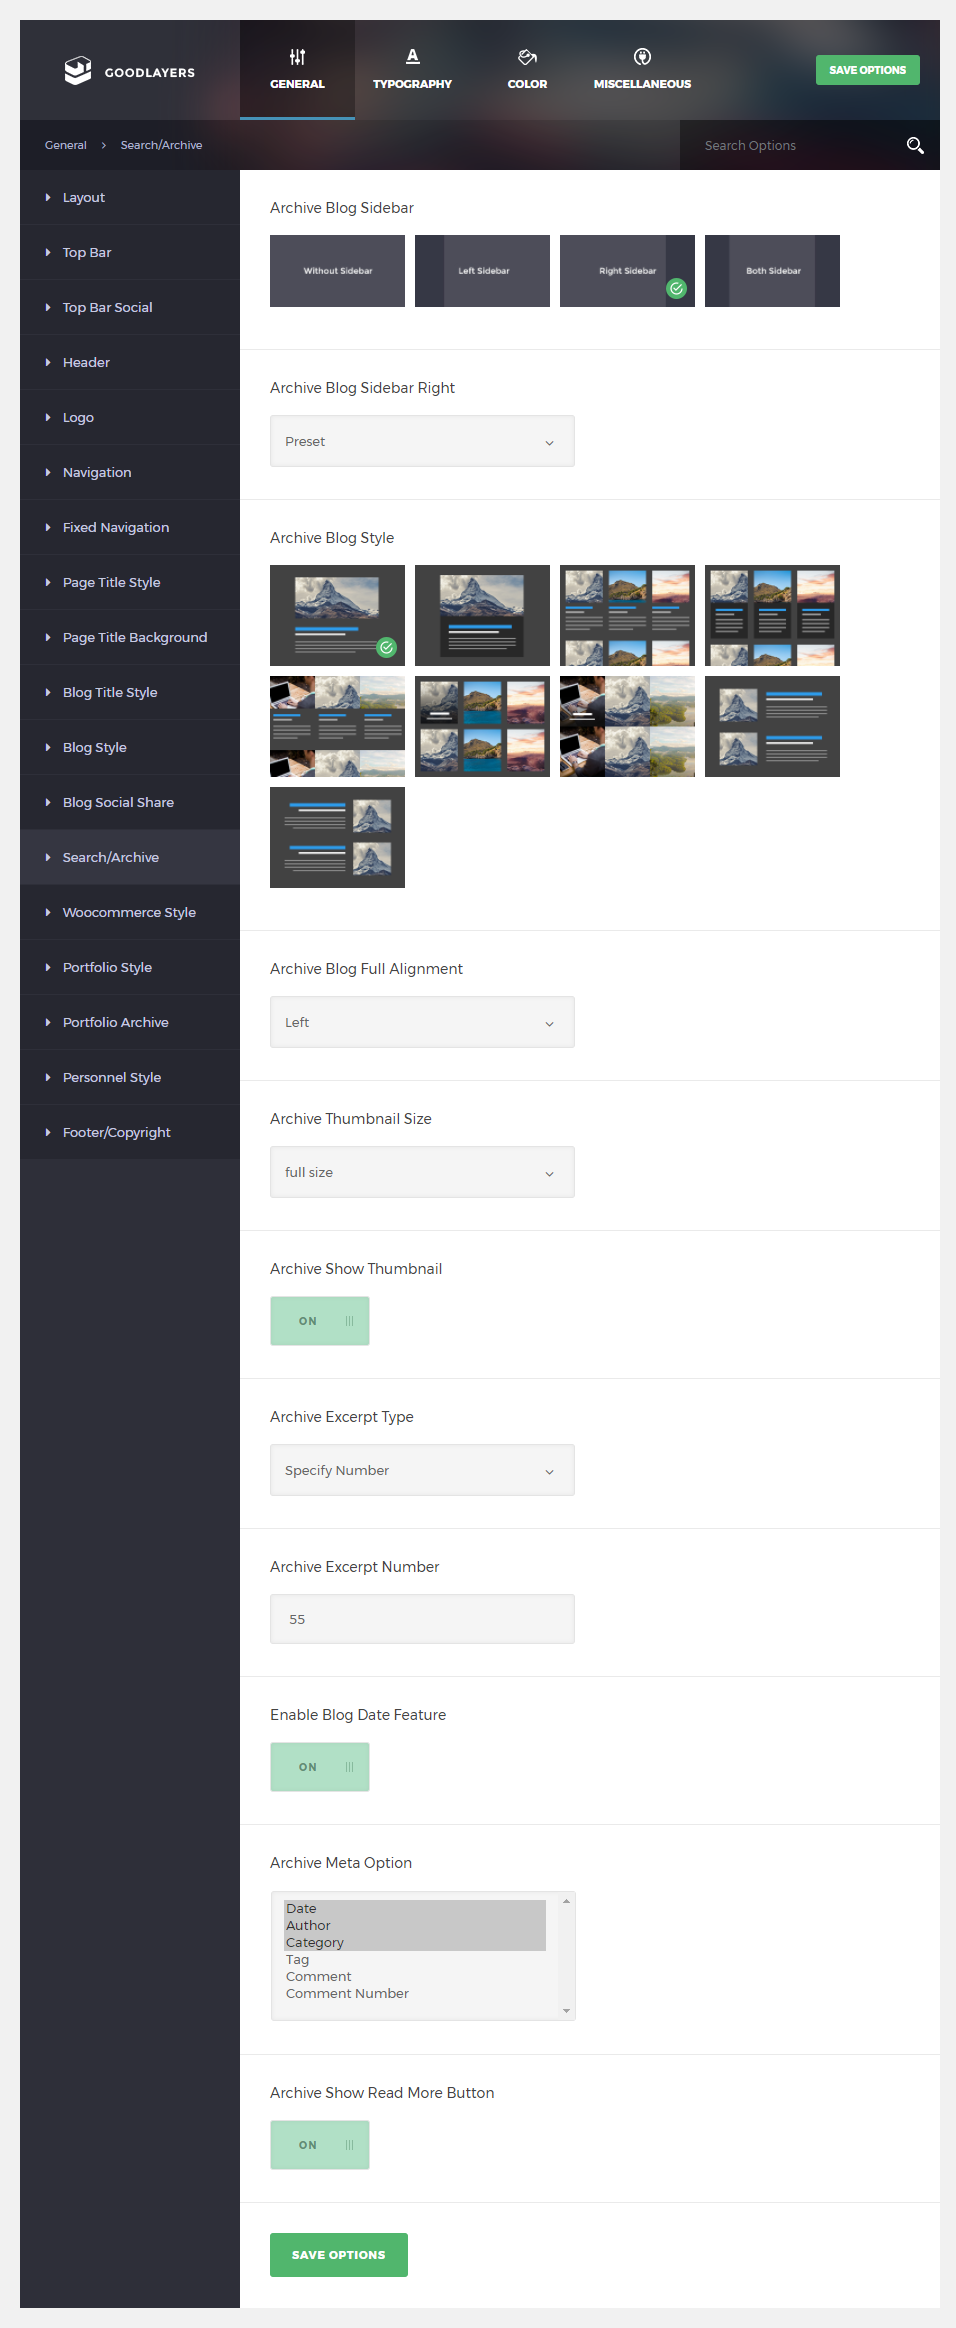Image resolution: width=956 pixels, height=2328 pixels.
Task: Select Author in Archive Meta Option list
Action: pyautogui.click(x=414, y=1925)
